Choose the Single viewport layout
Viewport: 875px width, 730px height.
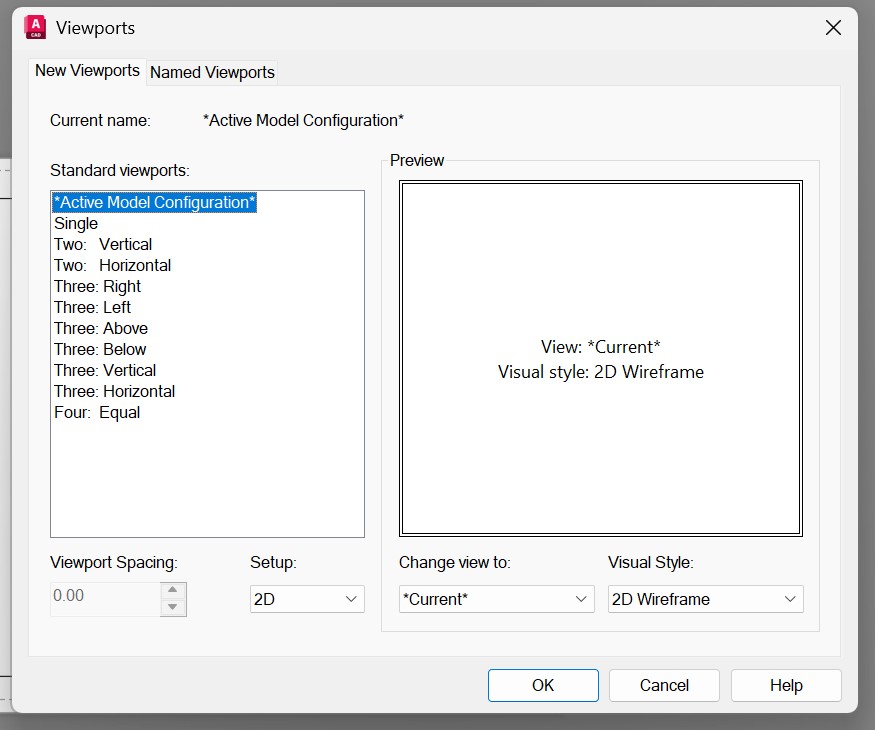[76, 223]
